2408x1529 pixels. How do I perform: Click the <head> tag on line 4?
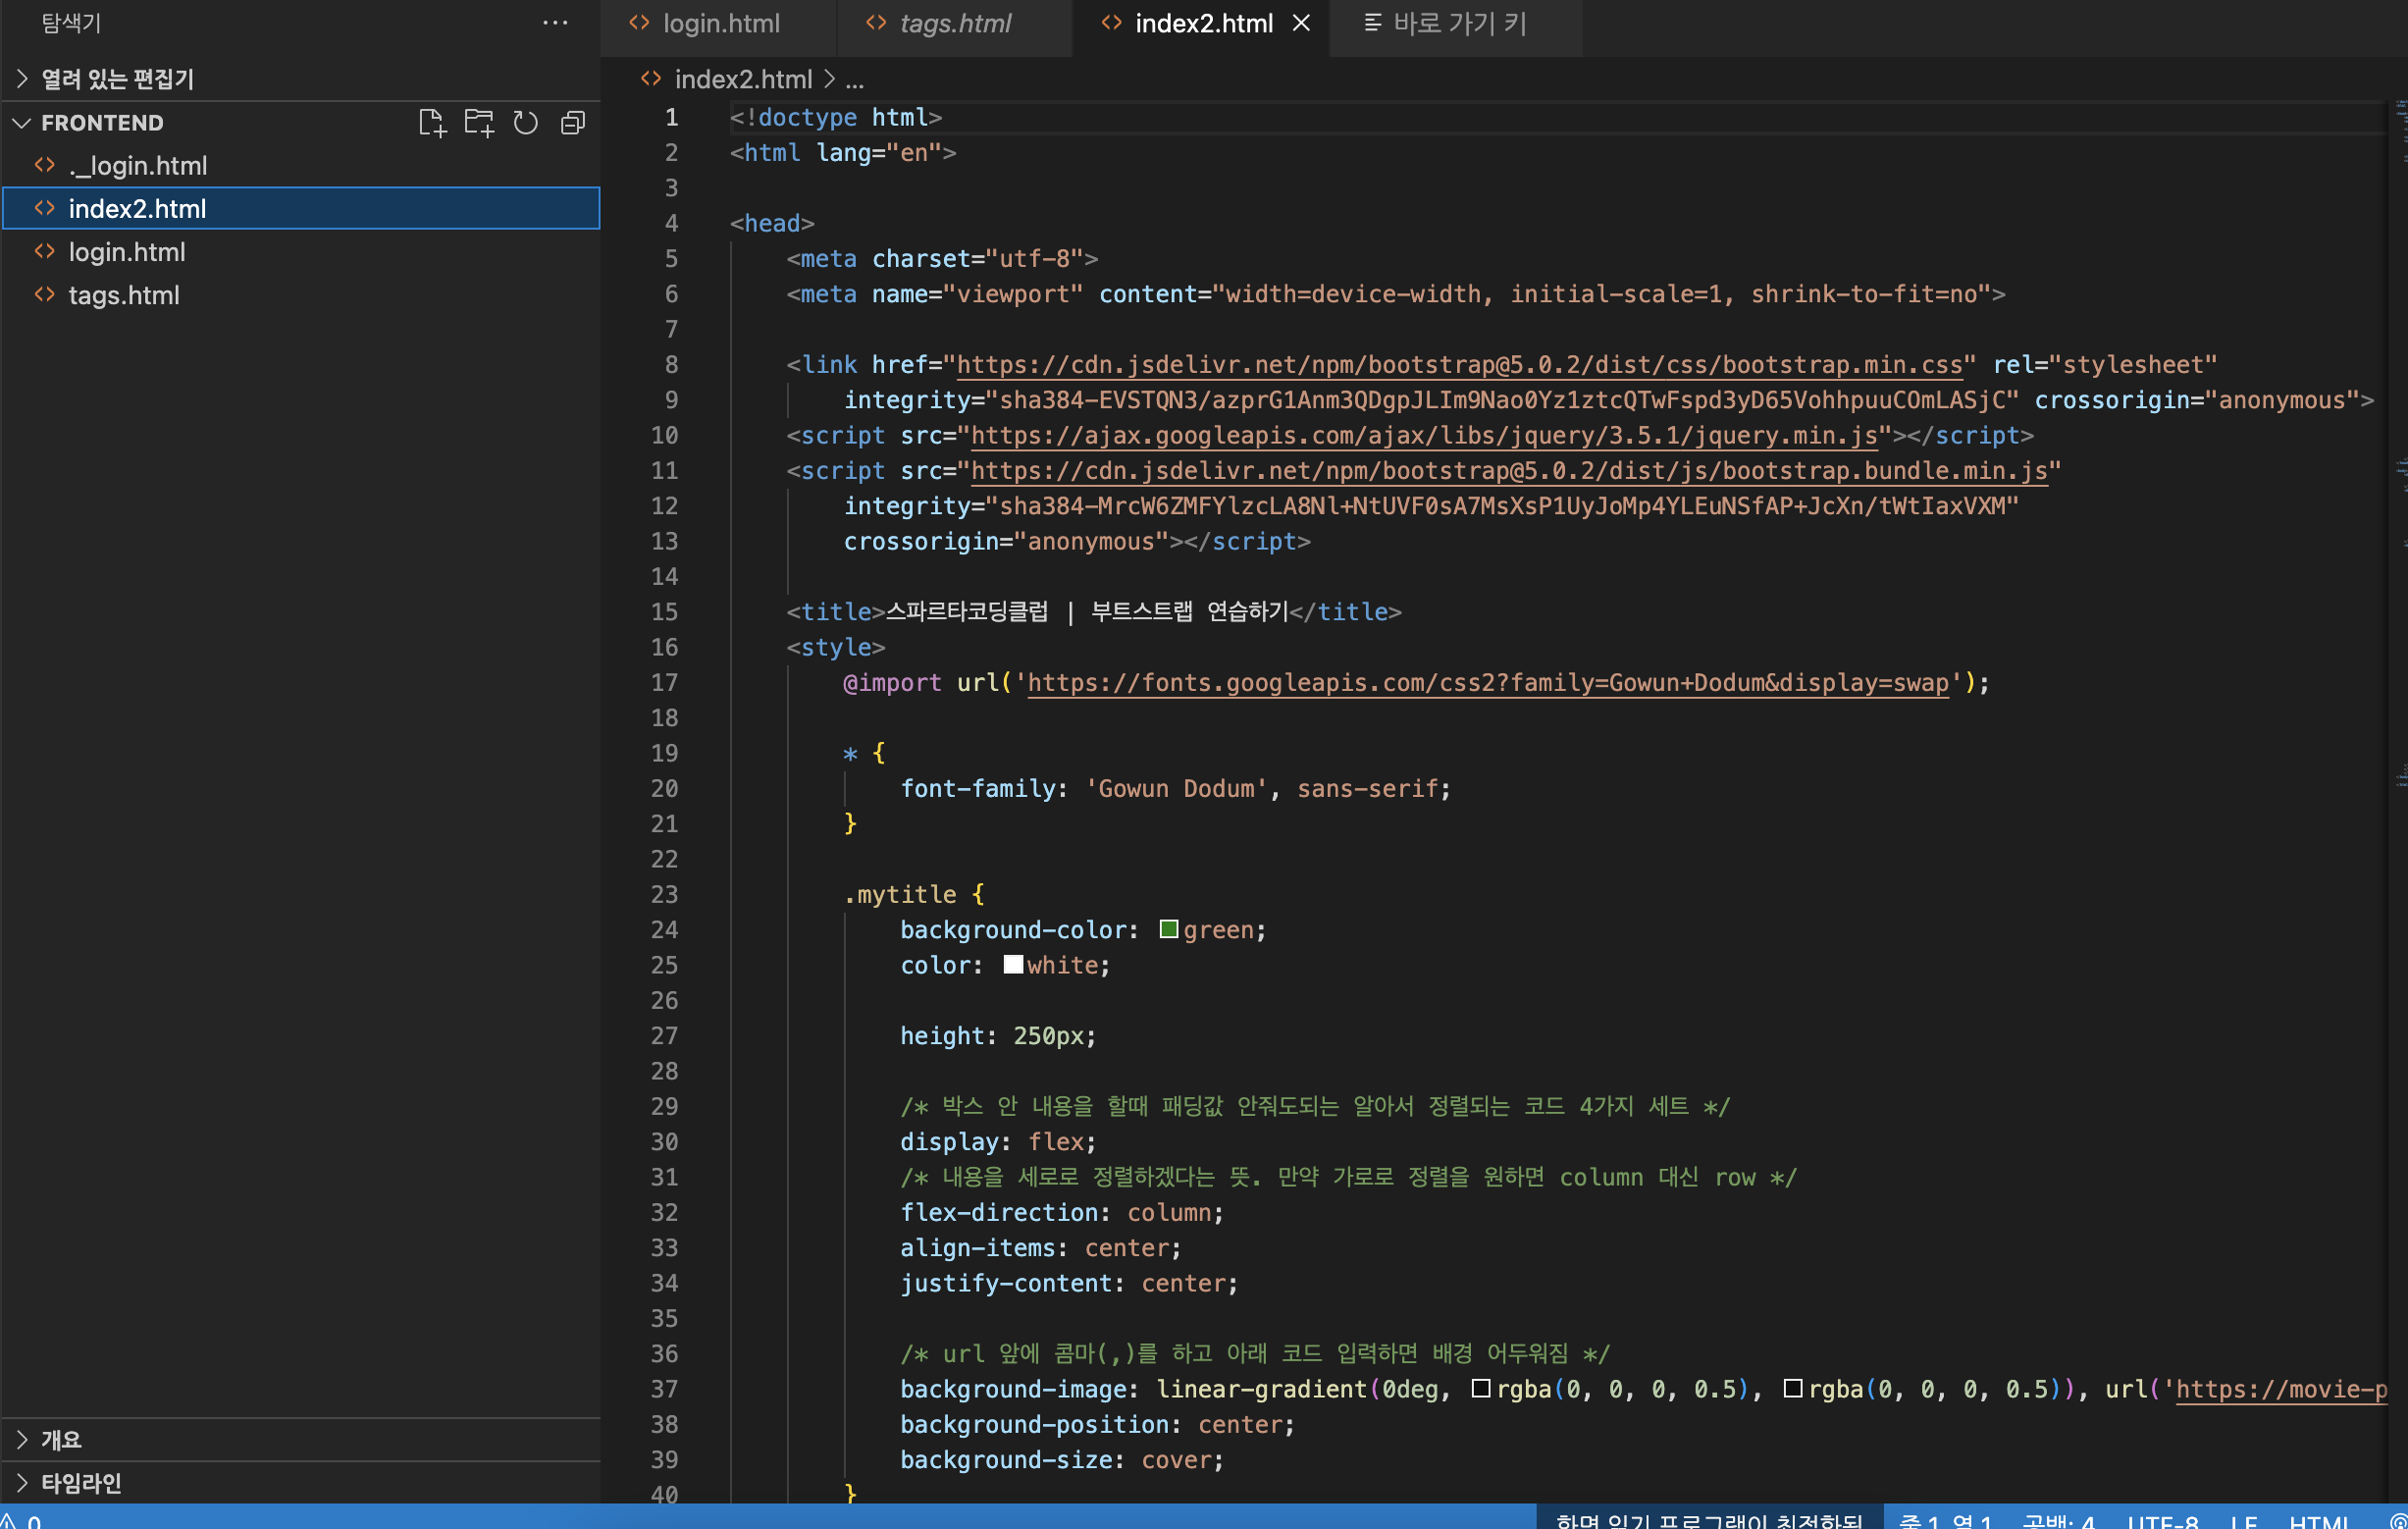click(772, 224)
